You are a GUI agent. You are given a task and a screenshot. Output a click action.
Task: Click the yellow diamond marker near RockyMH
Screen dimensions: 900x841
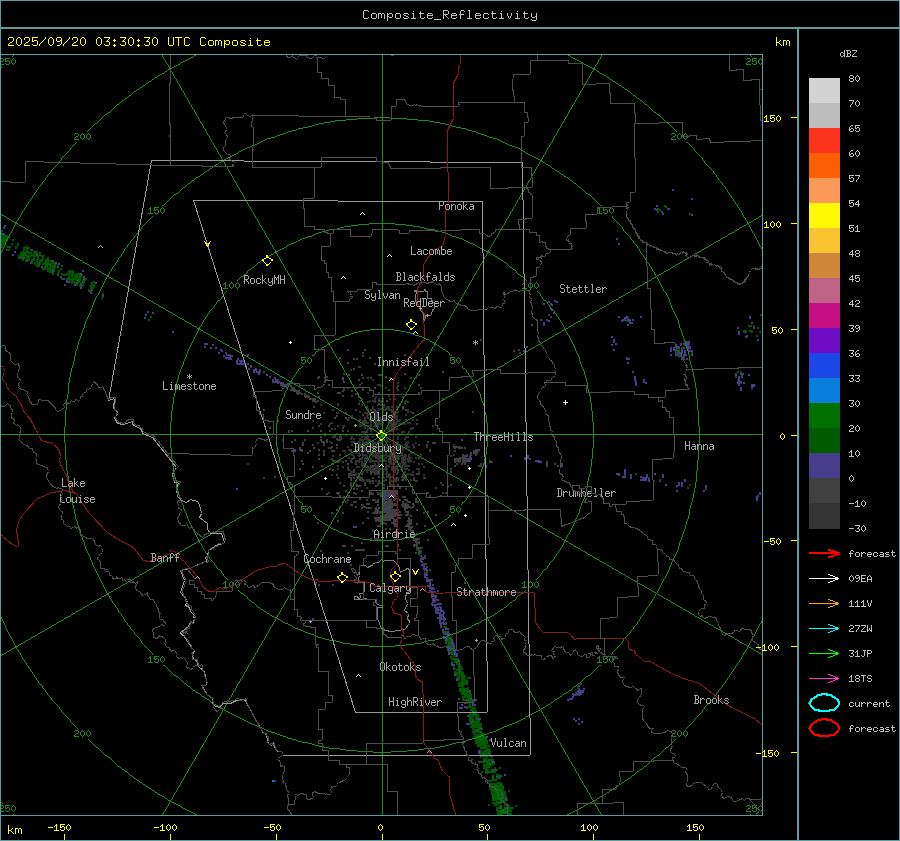click(x=267, y=260)
